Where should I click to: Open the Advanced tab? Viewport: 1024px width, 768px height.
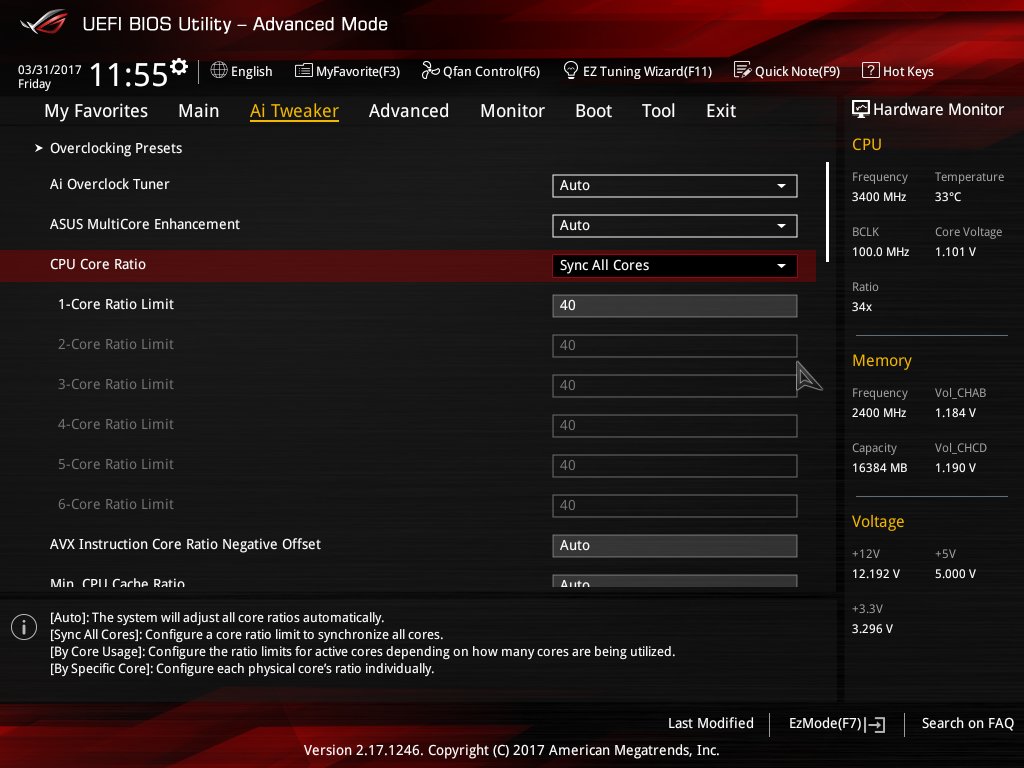click(x=409, y=111)
